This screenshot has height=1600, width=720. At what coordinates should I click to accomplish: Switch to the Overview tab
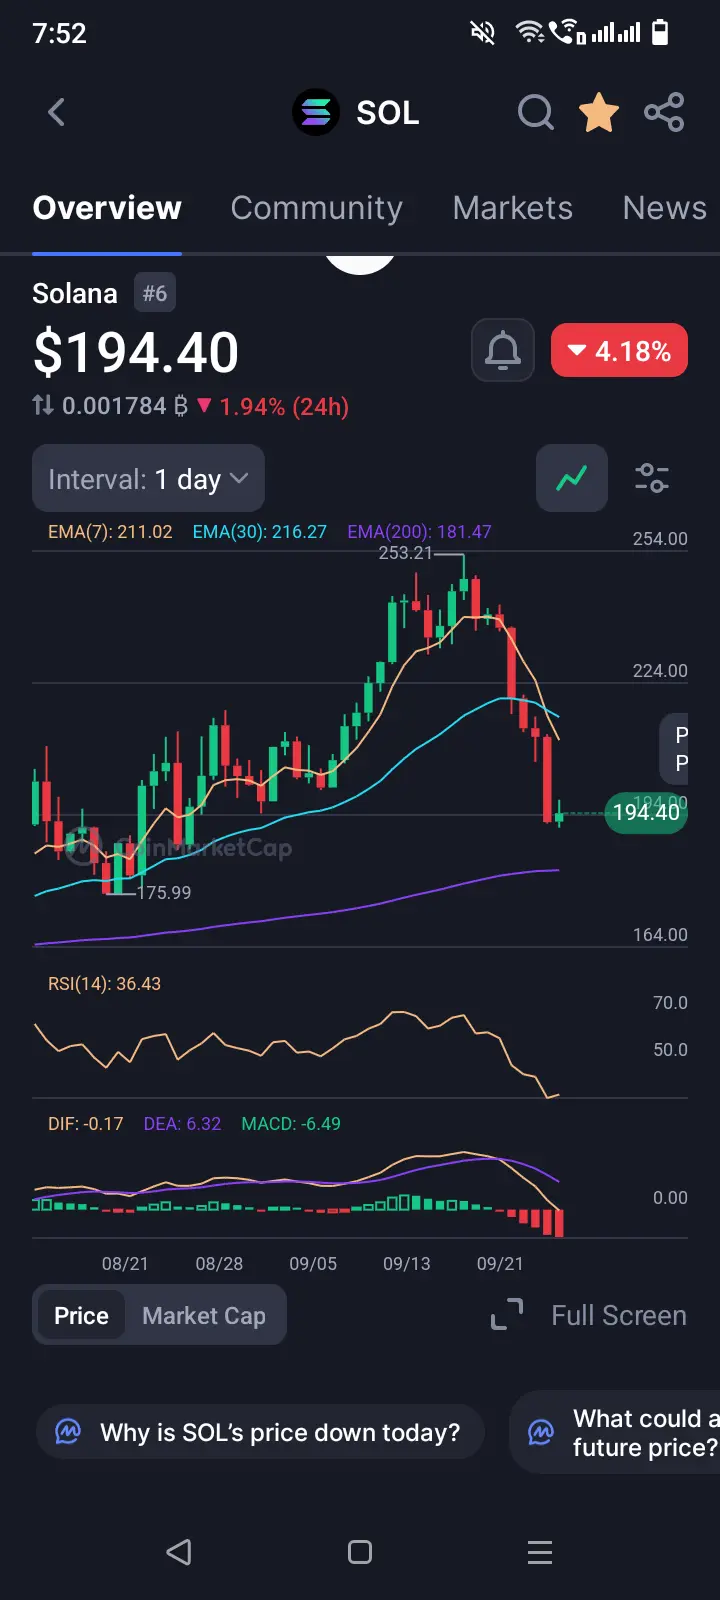pyautogui.click(x=107, y=208)
